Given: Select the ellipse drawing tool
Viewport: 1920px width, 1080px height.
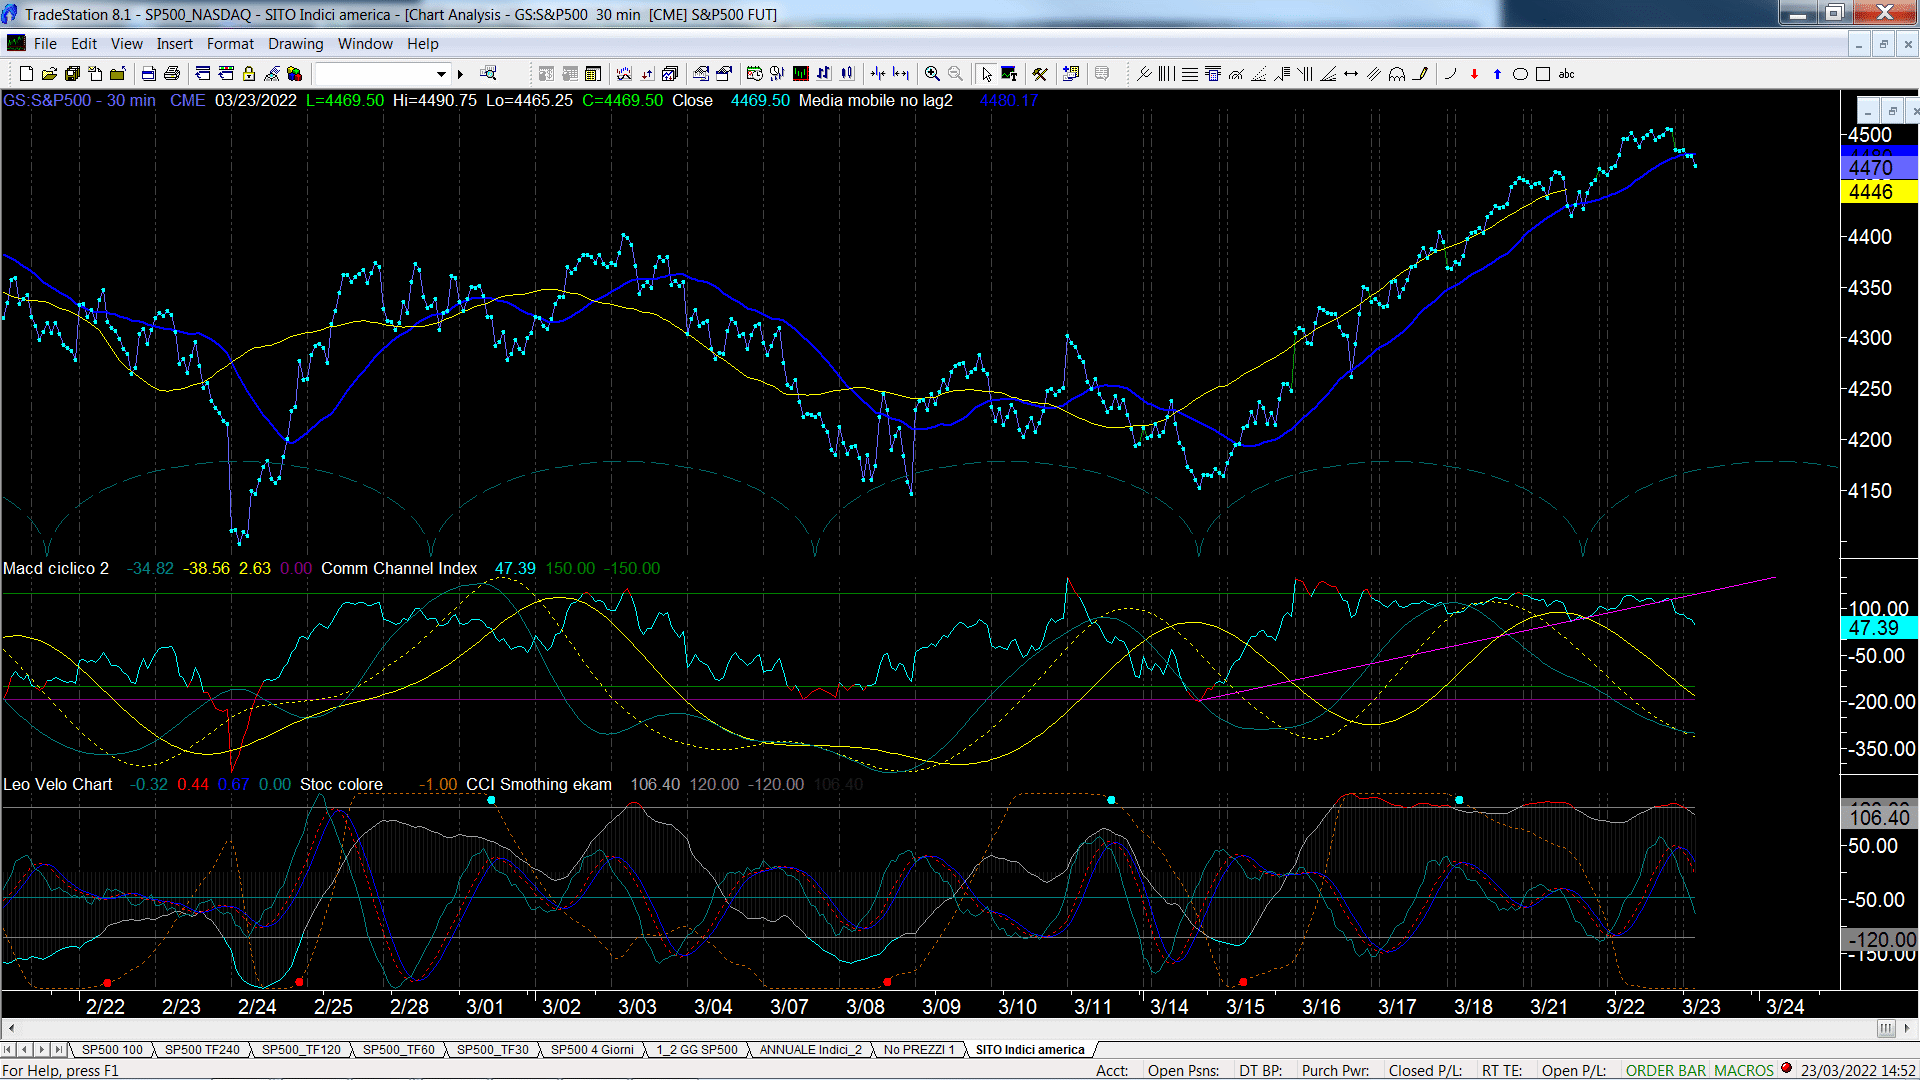Looking at the screenshot, I should (x=1520, y=74).
